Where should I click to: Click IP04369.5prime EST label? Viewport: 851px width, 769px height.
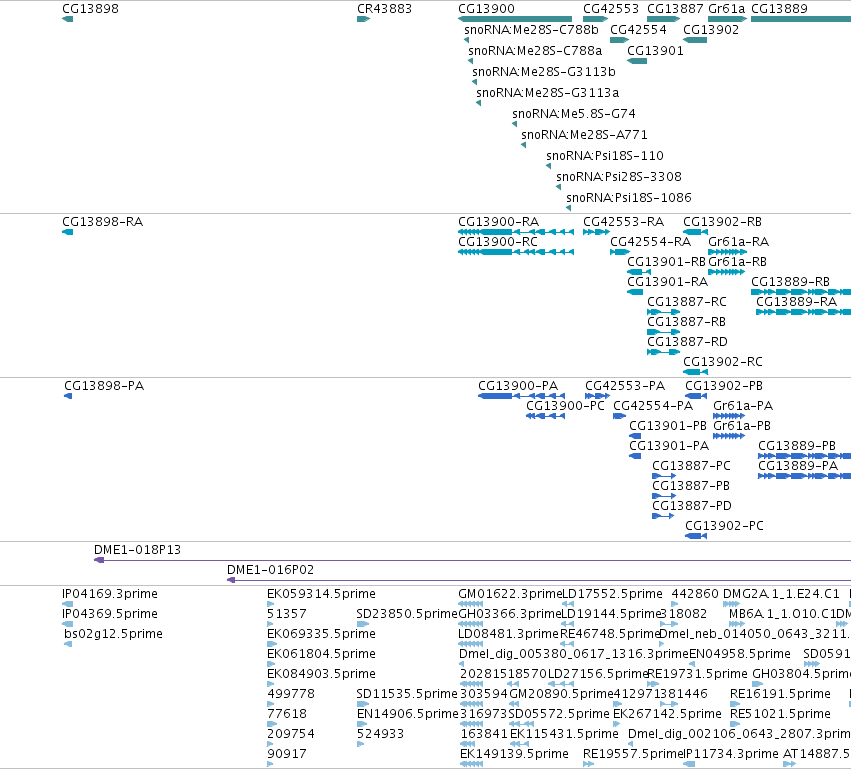pyautogui.click(x=110, y=614)
